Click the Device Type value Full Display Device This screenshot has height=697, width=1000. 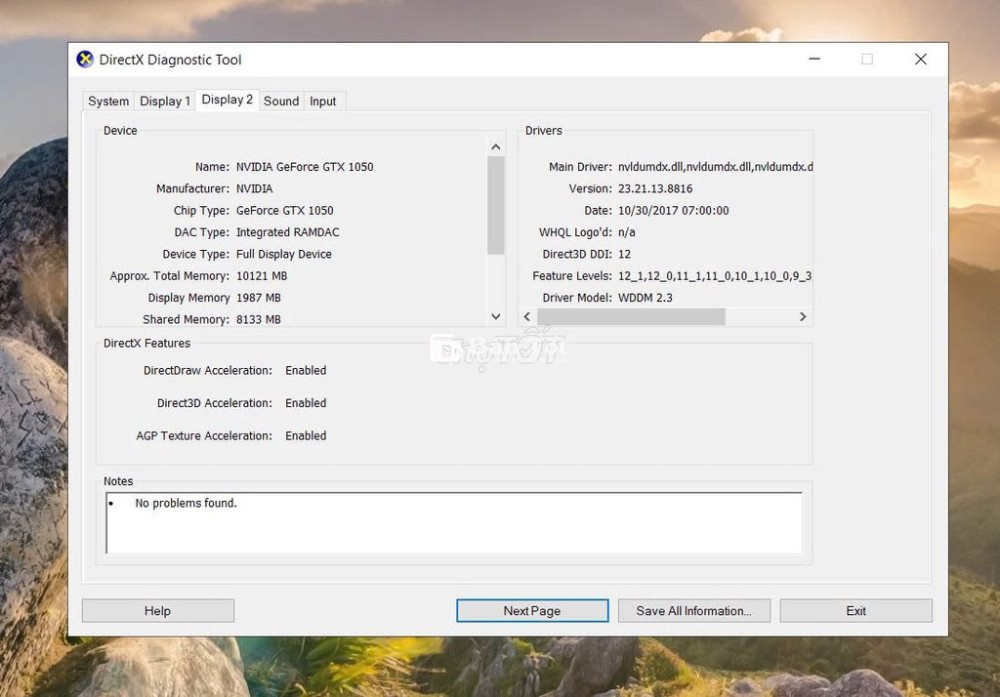(284, 254)
